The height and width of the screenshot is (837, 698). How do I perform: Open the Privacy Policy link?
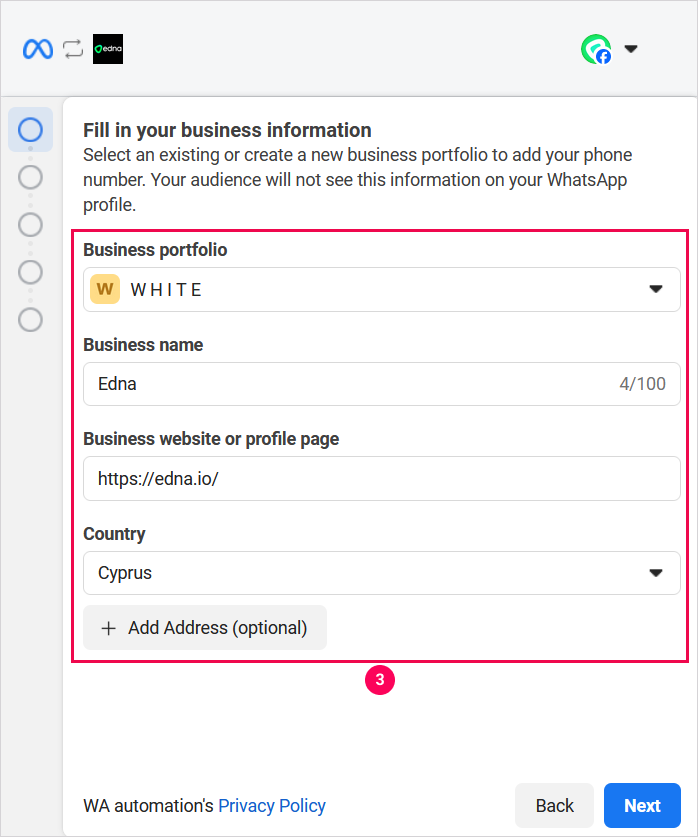(272, 806)
